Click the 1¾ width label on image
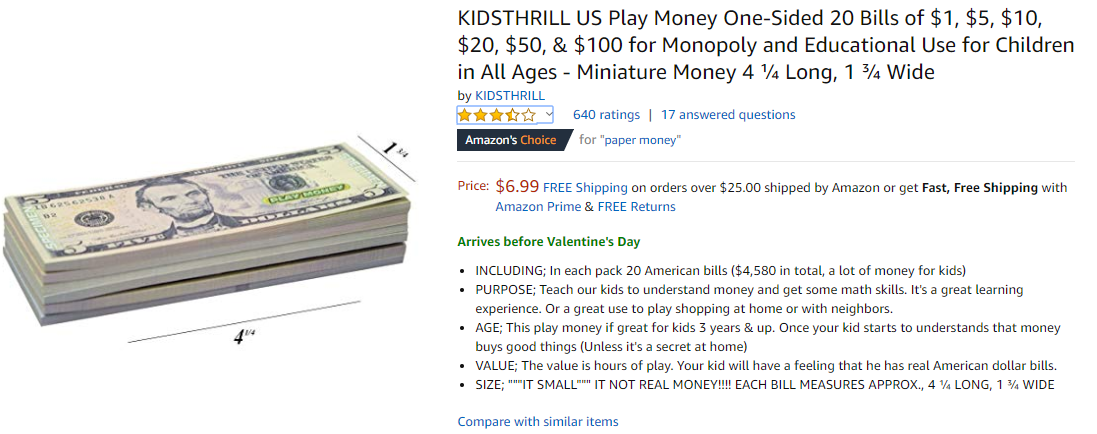Screen dimensions: 1097x434 coord(395,151)
